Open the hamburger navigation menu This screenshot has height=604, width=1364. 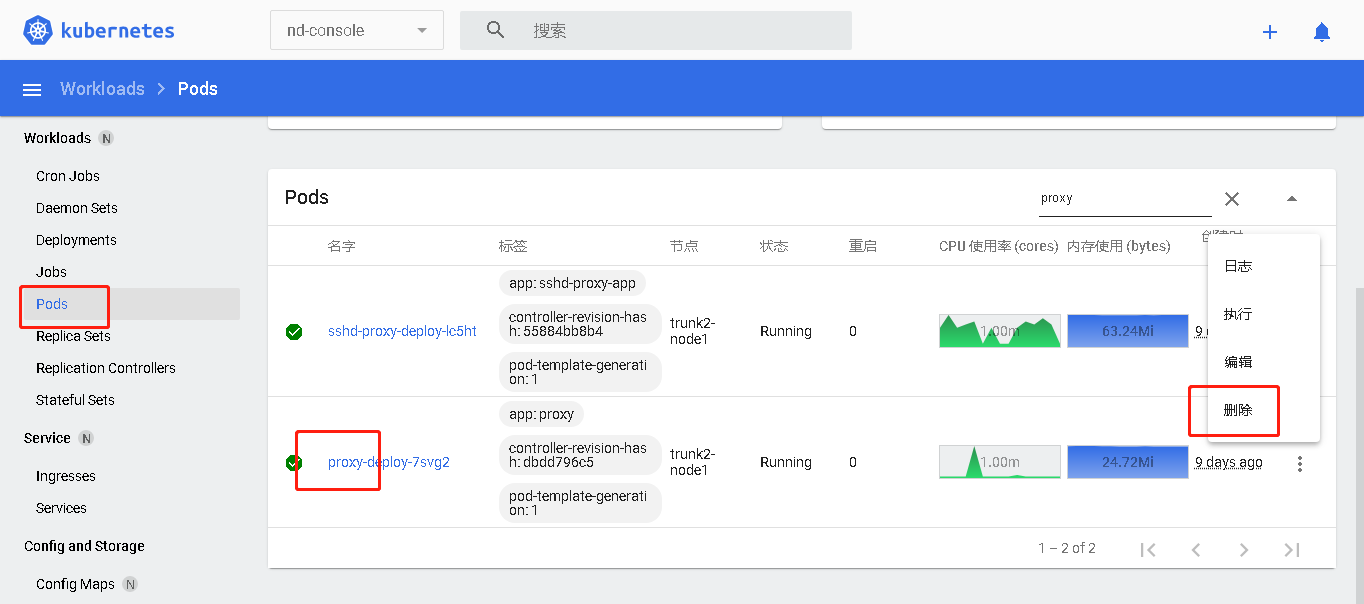(x=32, y=89)
